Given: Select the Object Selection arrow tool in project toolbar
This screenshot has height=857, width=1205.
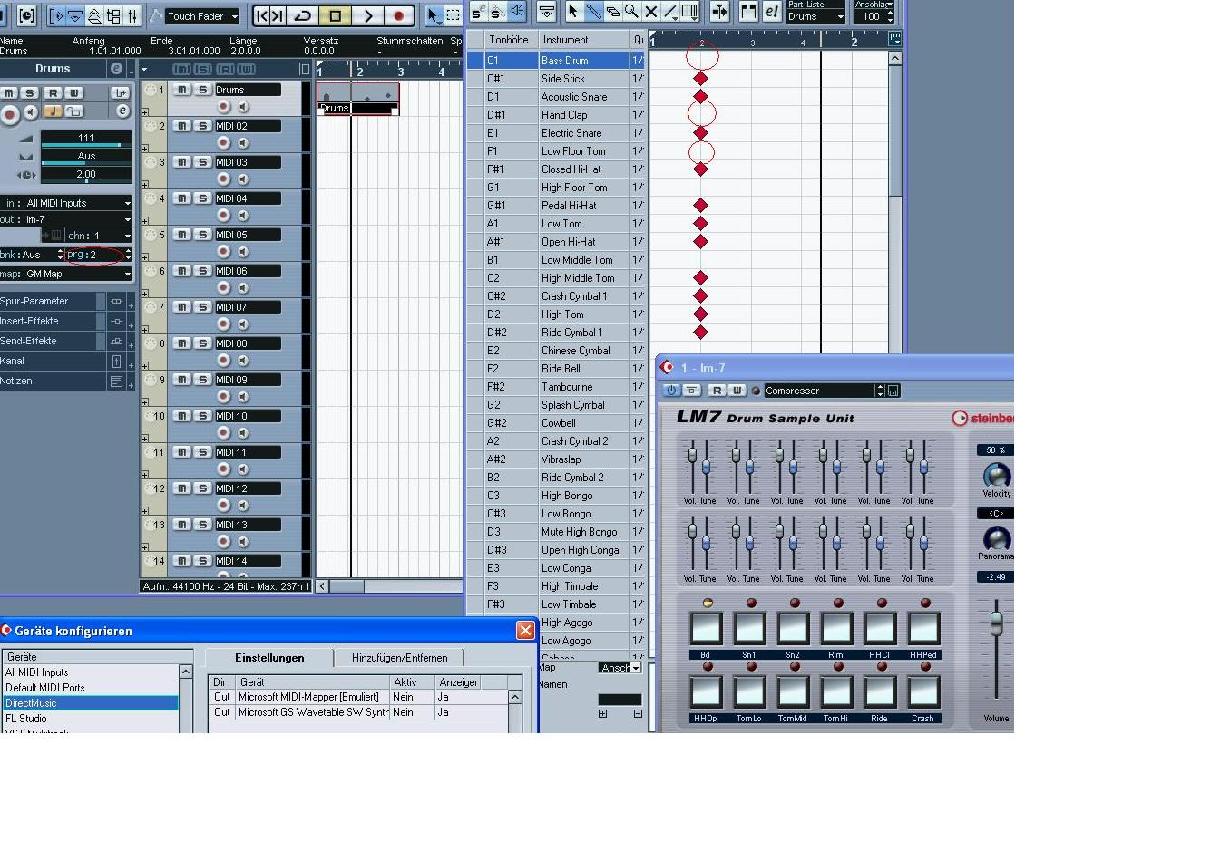Looking at the screenshot, I should [x=434, y=15].
